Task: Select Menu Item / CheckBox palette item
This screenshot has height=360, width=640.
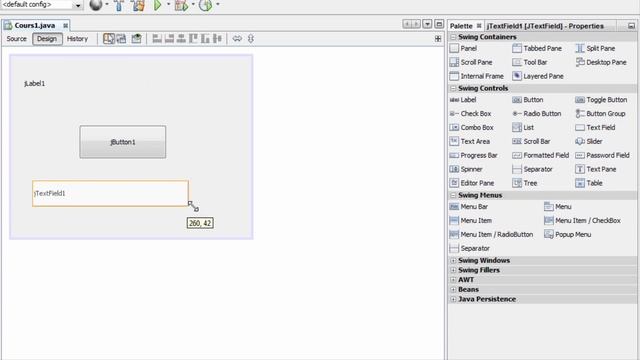Action: click(582, 220)
